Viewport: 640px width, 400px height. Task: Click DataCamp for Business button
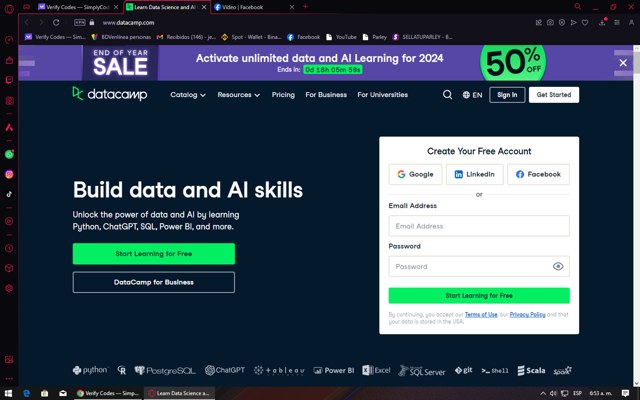154,282
